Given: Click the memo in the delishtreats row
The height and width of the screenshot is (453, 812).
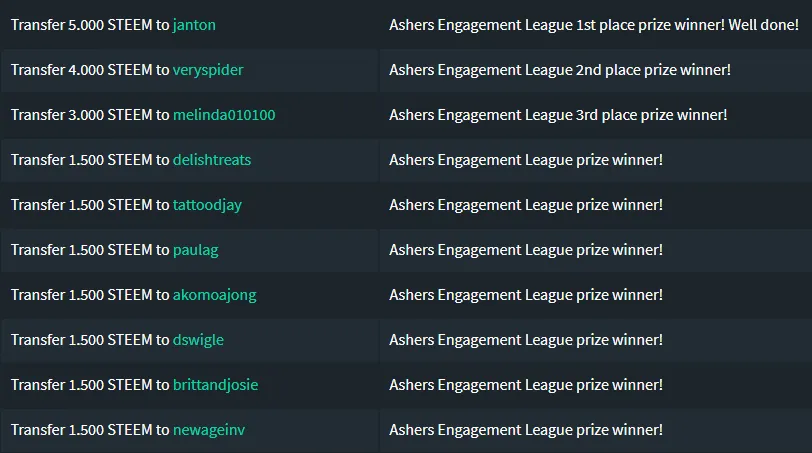Looking at the screenshot, I should [x=526, y=160].
